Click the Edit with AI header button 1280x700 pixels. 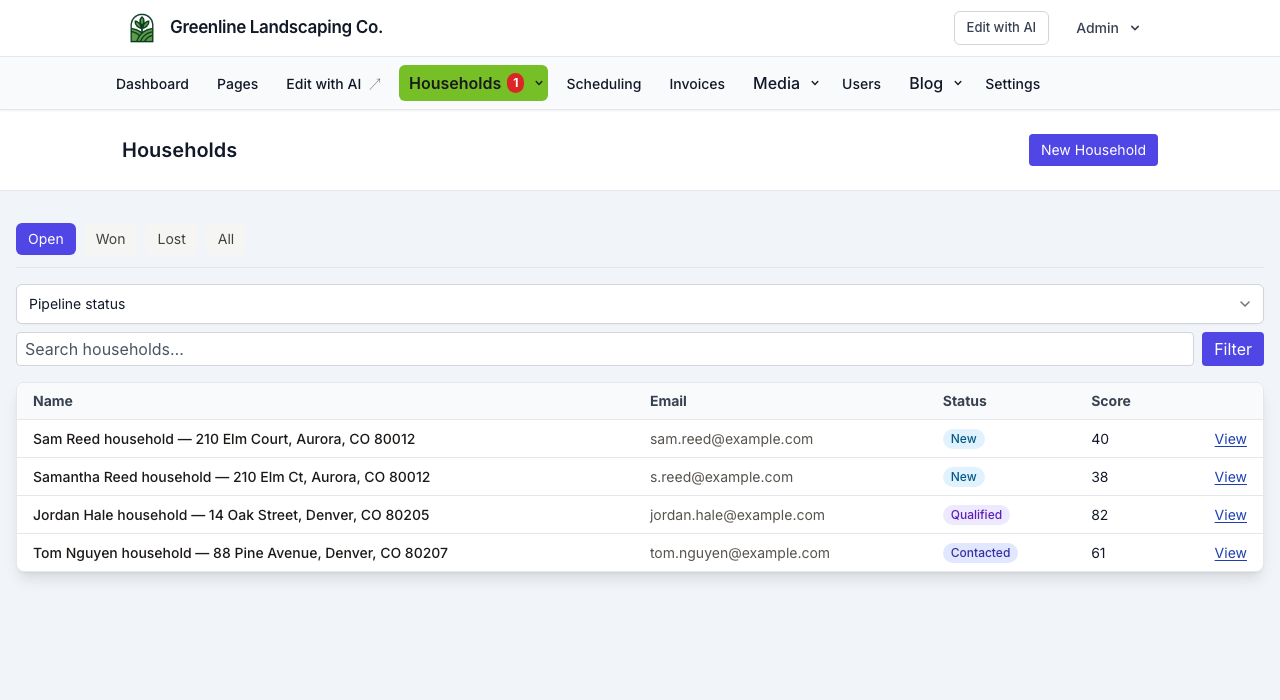click(1001, 28)
